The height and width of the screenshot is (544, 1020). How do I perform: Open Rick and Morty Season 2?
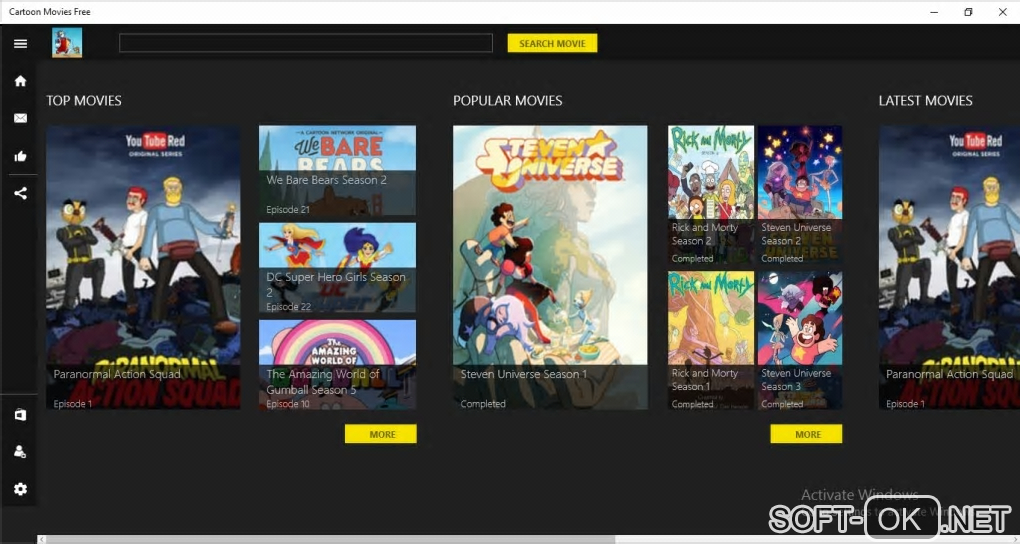tap(711, 195)
